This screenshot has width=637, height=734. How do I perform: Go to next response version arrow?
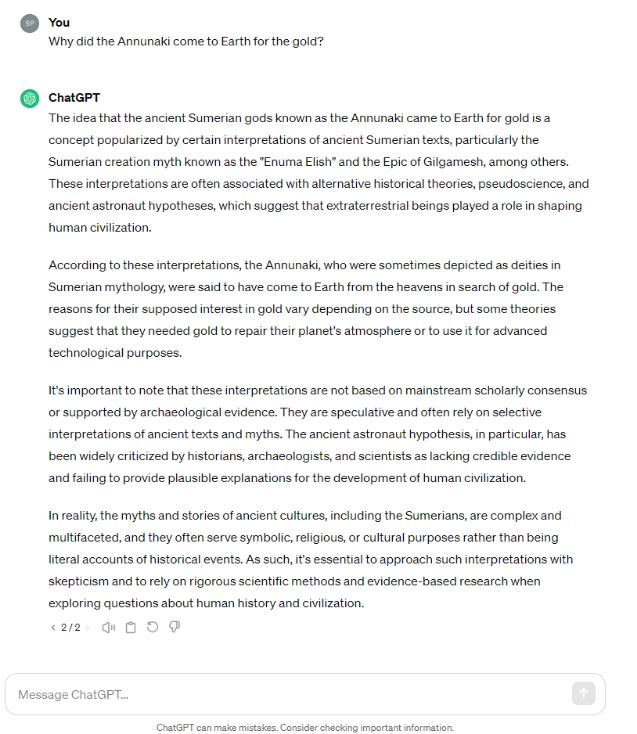point(87,628)
